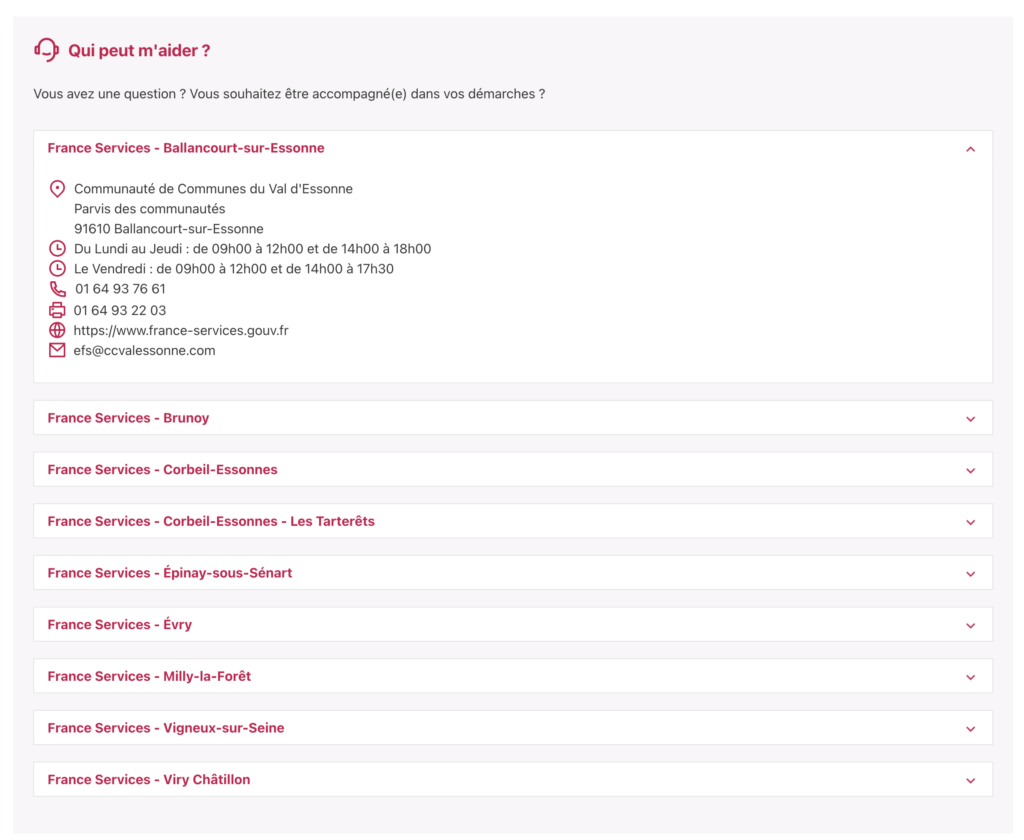Click the Du Lundi au Jeudi opening hours
Viewport: 1024px width, 840px height.
point(253,249)
